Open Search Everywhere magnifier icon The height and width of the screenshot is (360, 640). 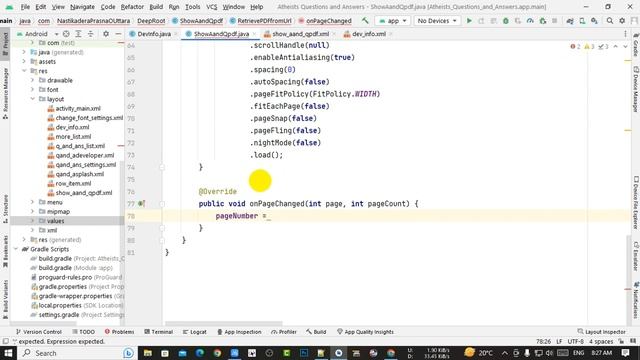(609, 20)
